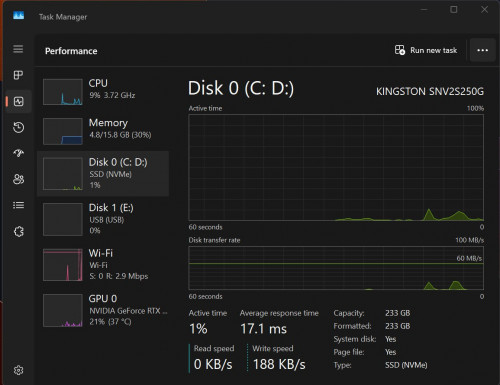Select Disk 1 (E:) USB item
Screen dimensions: 500x385
click(x=103, y=219)
